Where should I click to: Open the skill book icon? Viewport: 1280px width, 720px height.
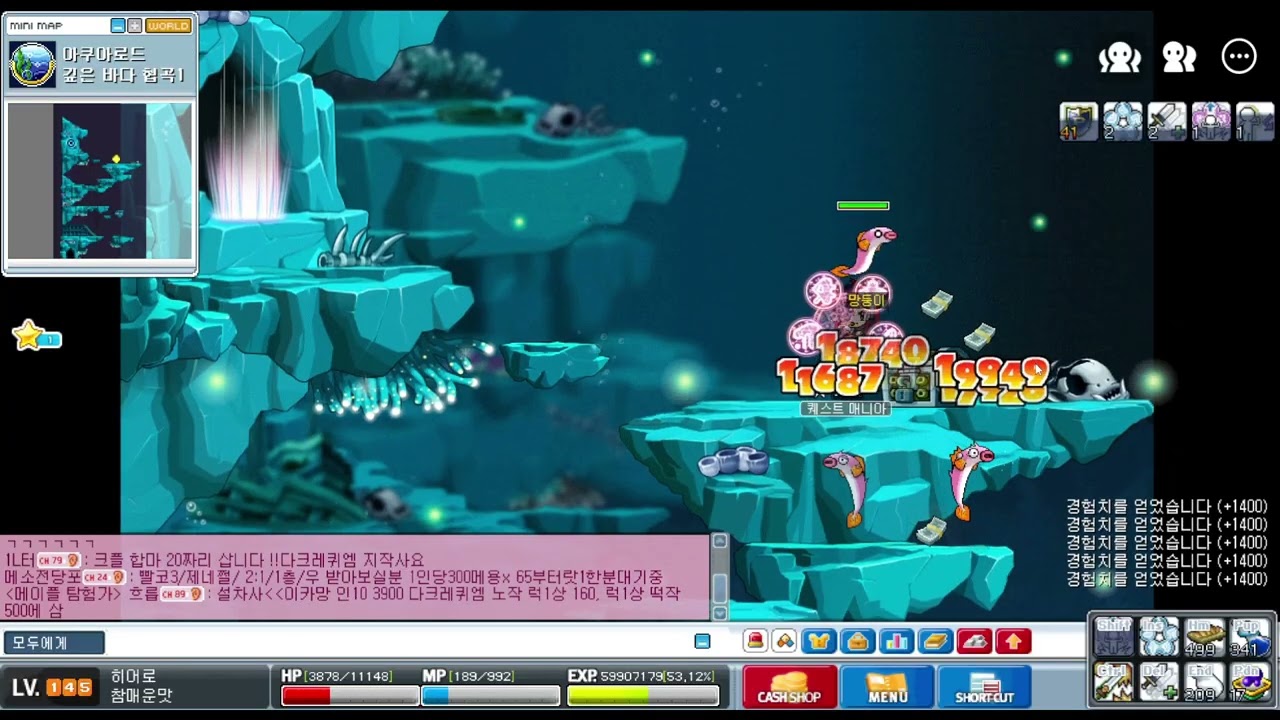point(935,641)
